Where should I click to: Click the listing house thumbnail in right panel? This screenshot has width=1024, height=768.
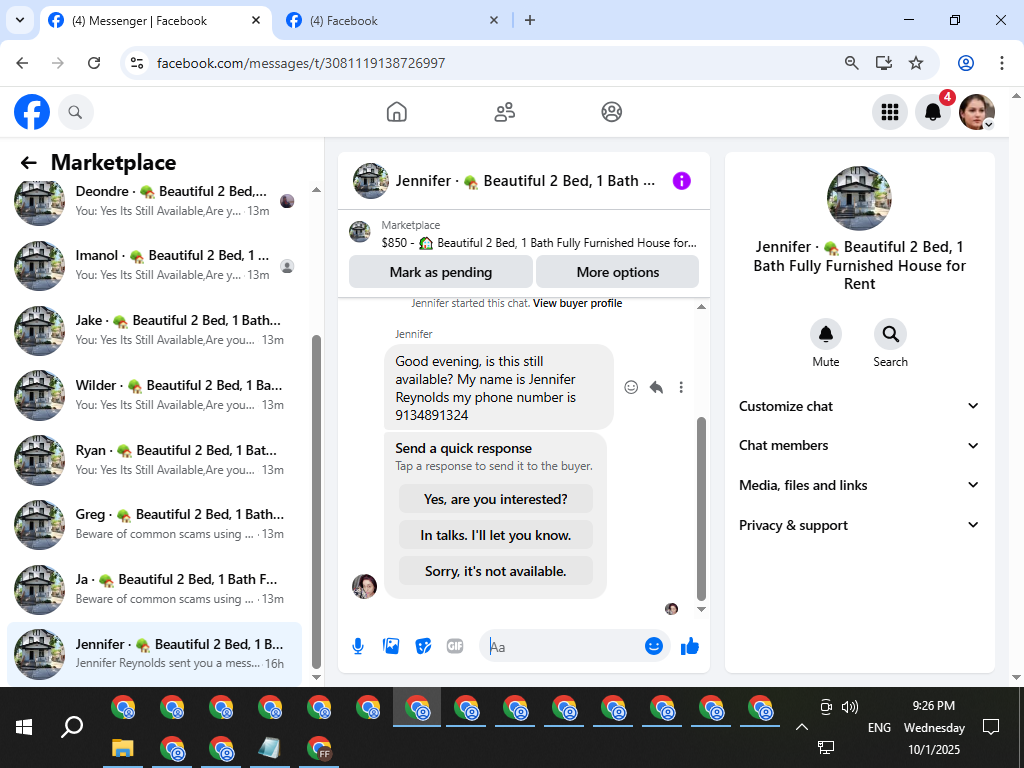tap(859, 198)
